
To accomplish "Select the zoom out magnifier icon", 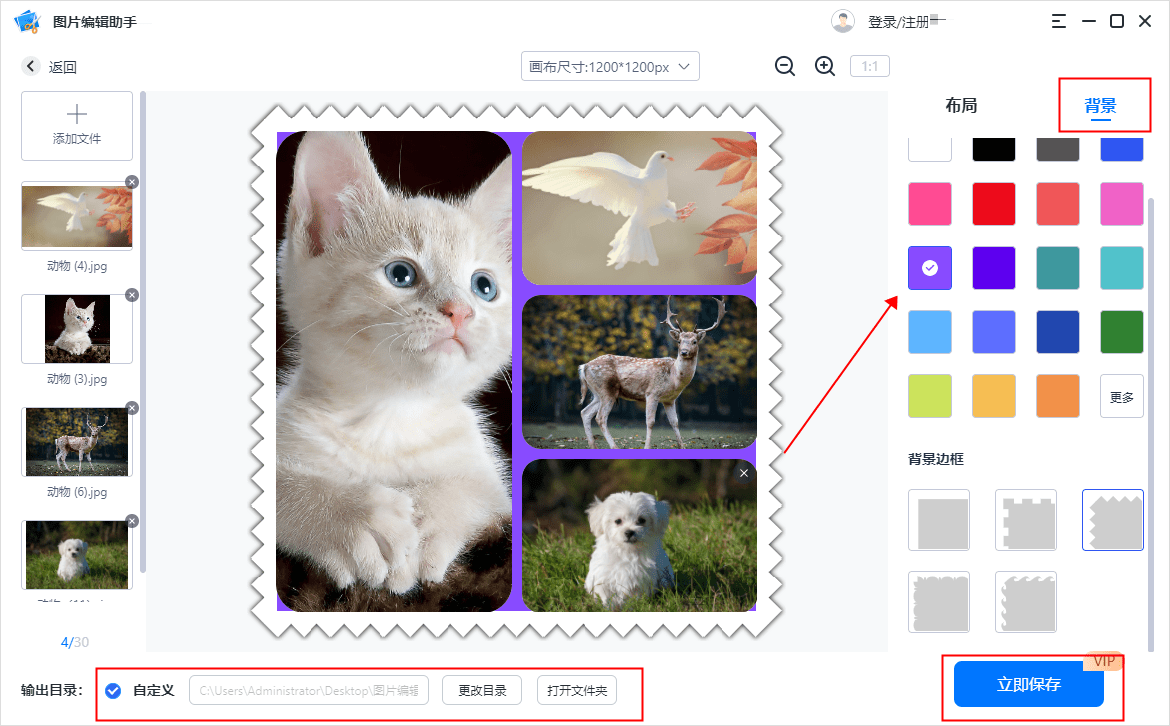I will (x=785, y=66).
